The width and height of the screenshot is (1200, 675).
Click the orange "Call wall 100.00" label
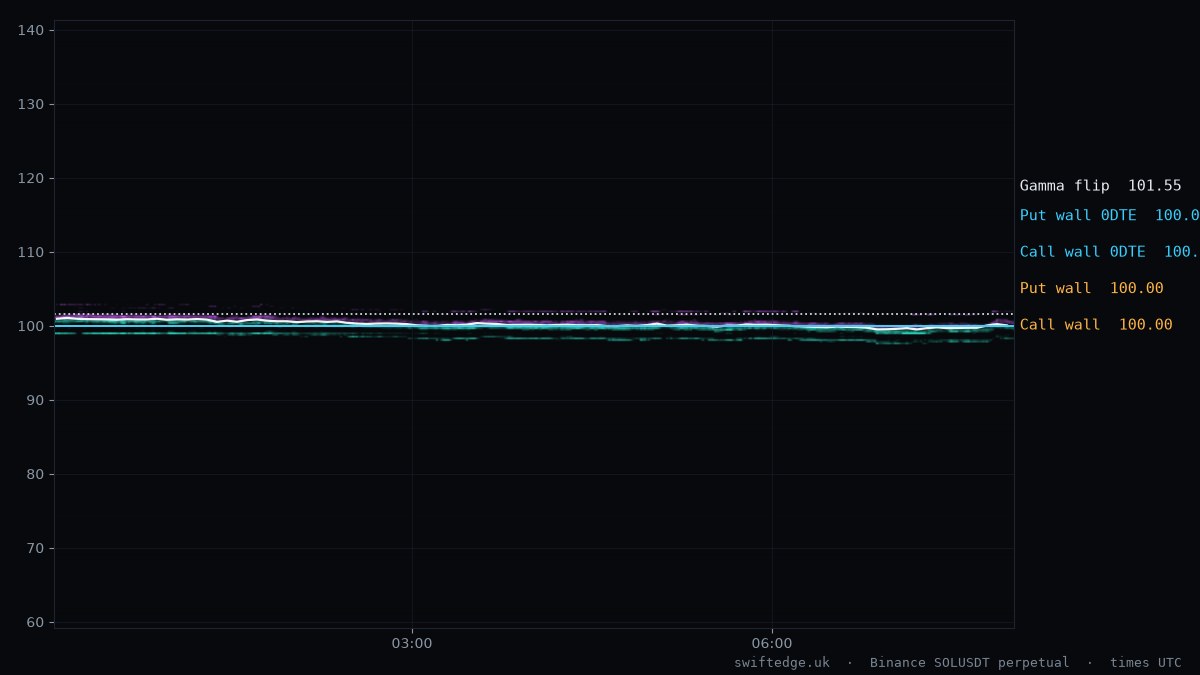pos(1096,325)
